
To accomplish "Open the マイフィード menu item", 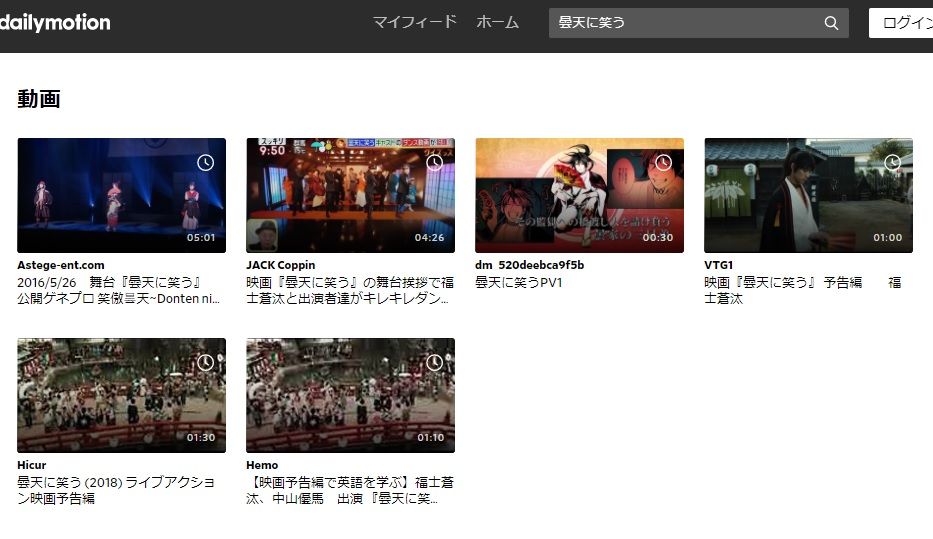I will click(x=414, y=22).
